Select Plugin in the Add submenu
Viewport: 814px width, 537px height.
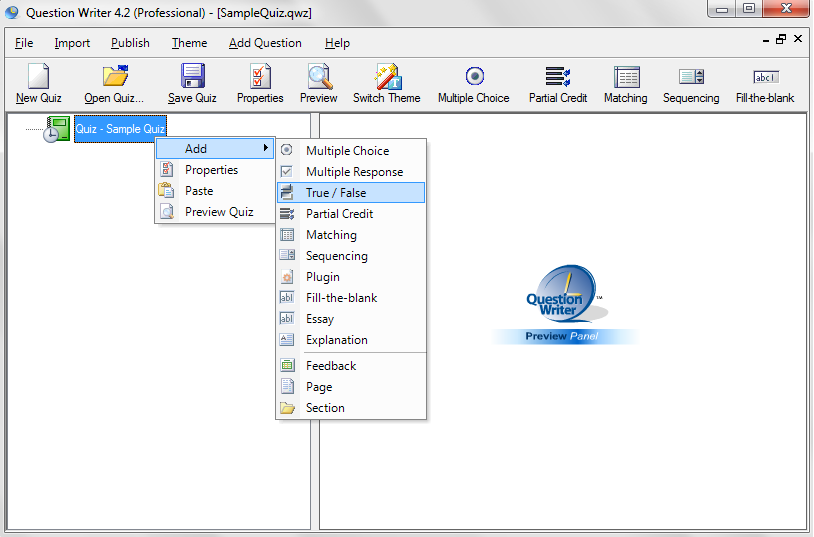pos(351,277)
